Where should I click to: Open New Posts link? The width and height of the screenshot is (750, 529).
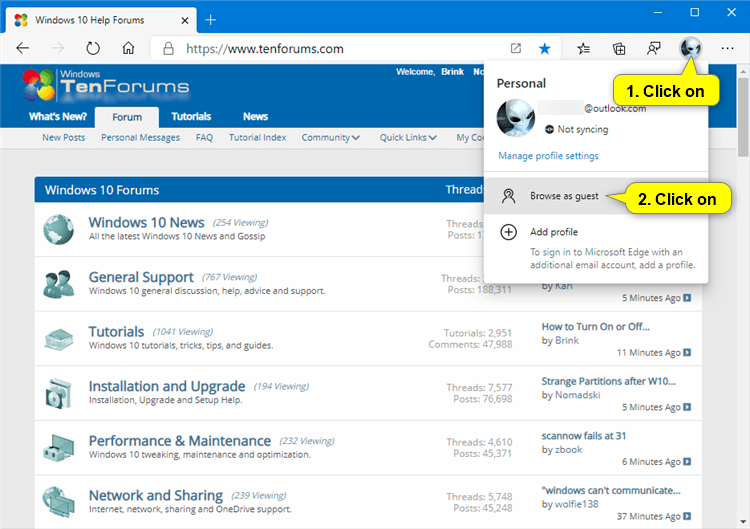click(64, 138)
